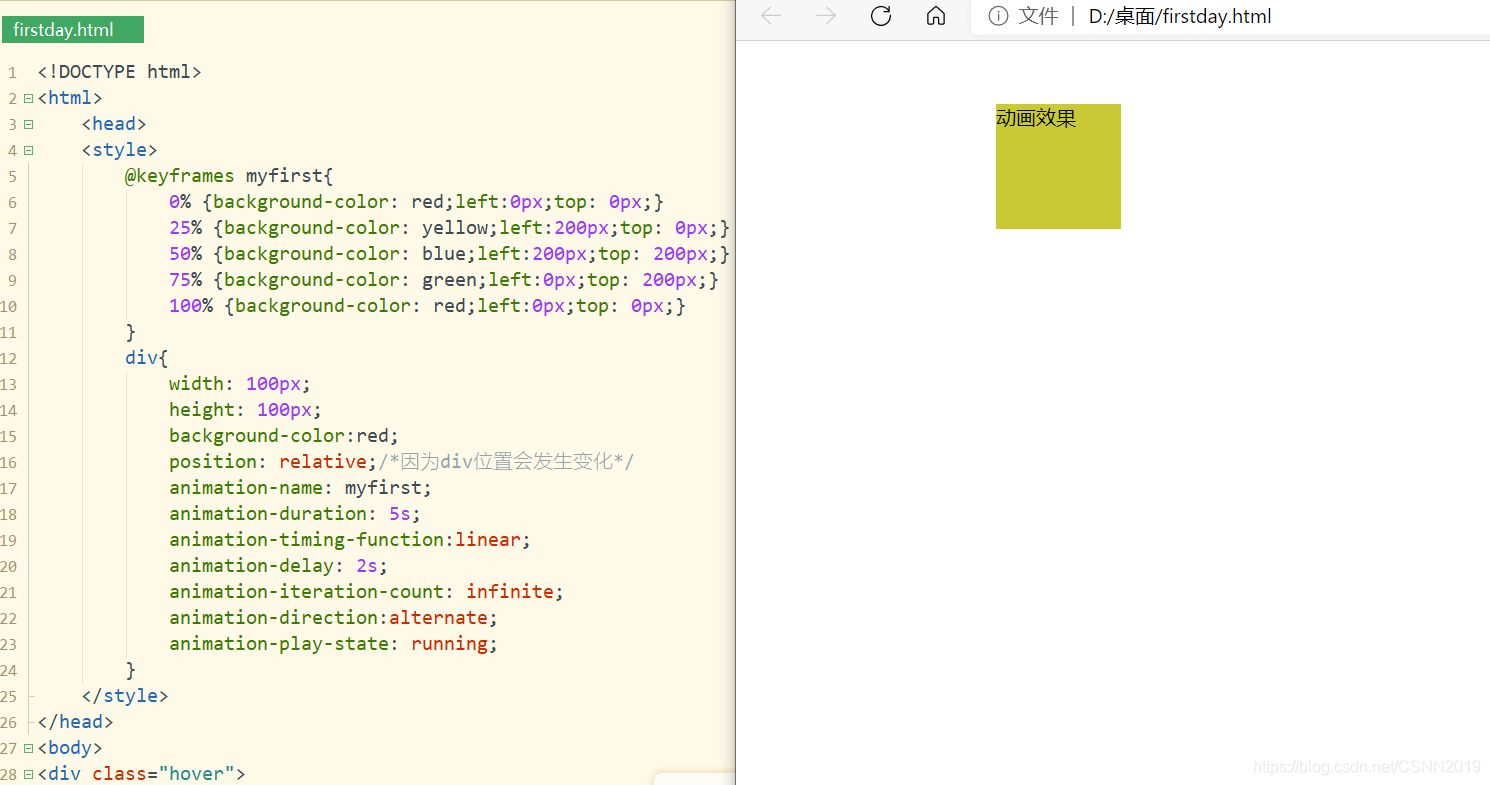Collapse the head tag fold on line 3
Viewport: 1490px width, 785px height.
tap(28, 124)
